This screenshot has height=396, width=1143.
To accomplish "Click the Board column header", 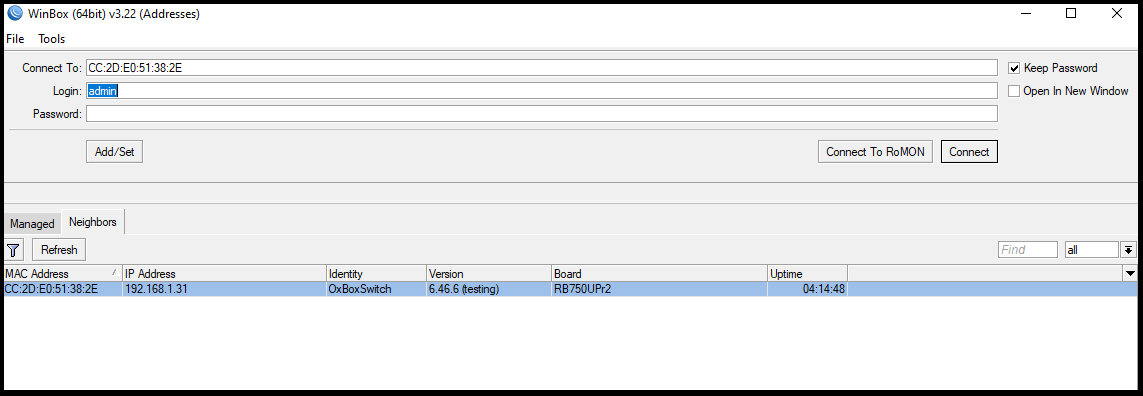I will coord(659,273).
